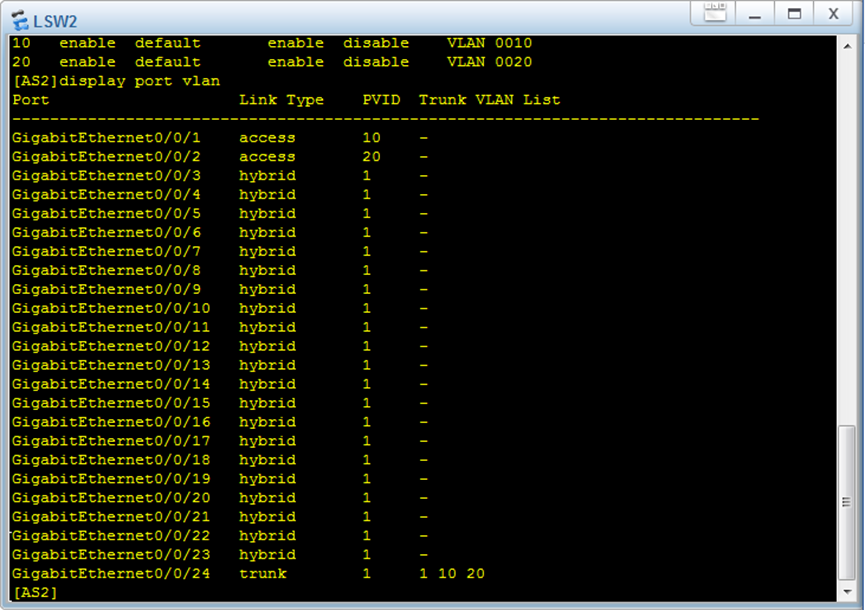The height and width of the screenshot is (610, 865).
Task: Click 'VLAN 0020' description text
Action: click(489, 62)
